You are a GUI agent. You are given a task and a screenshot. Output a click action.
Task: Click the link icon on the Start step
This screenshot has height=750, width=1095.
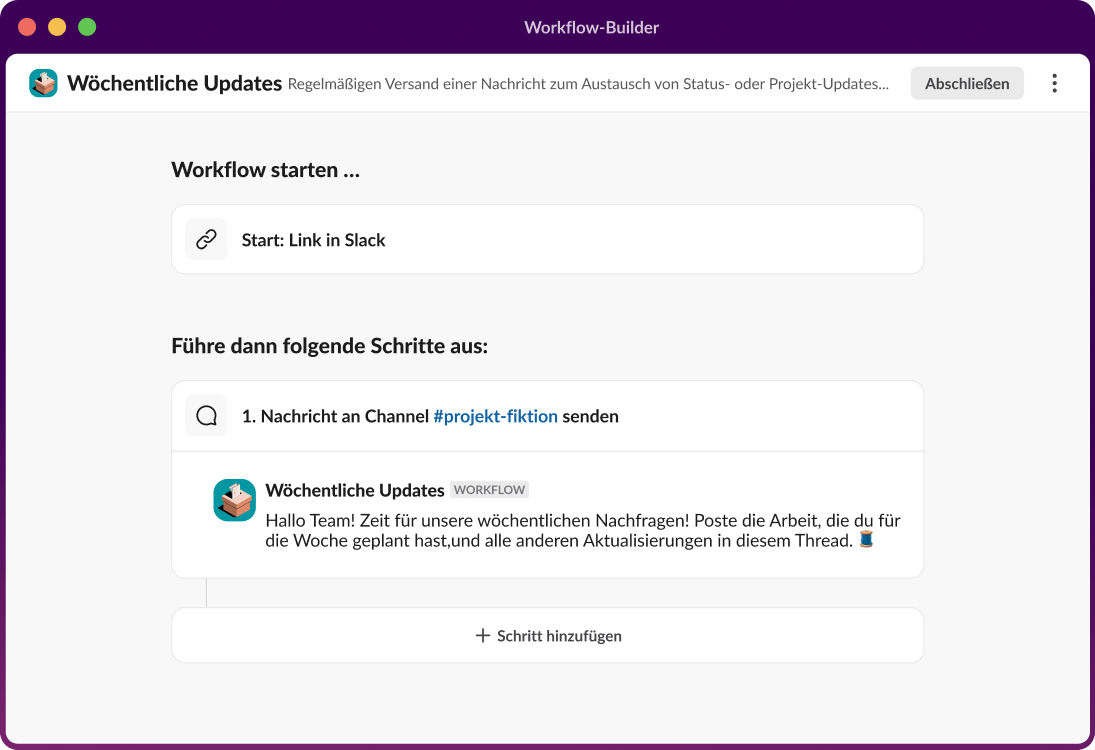coord(206,239)
